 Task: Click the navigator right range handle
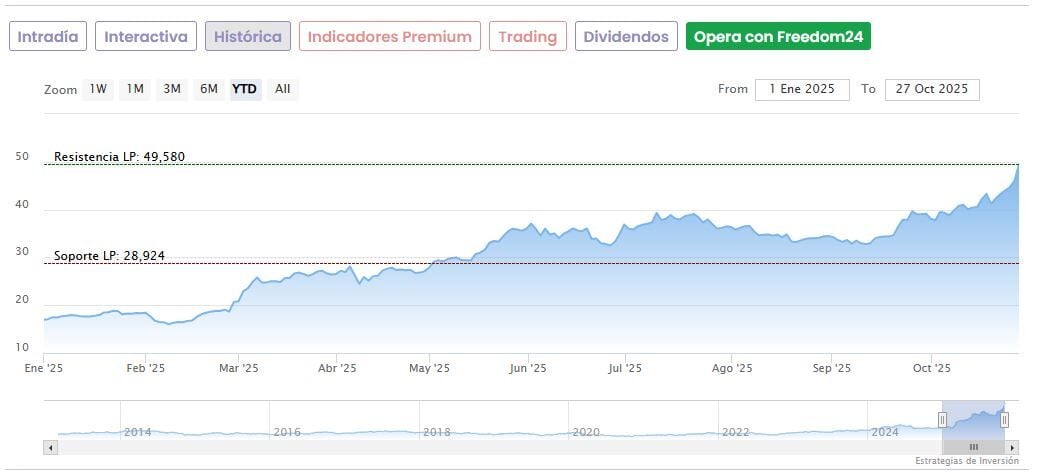1004,420
